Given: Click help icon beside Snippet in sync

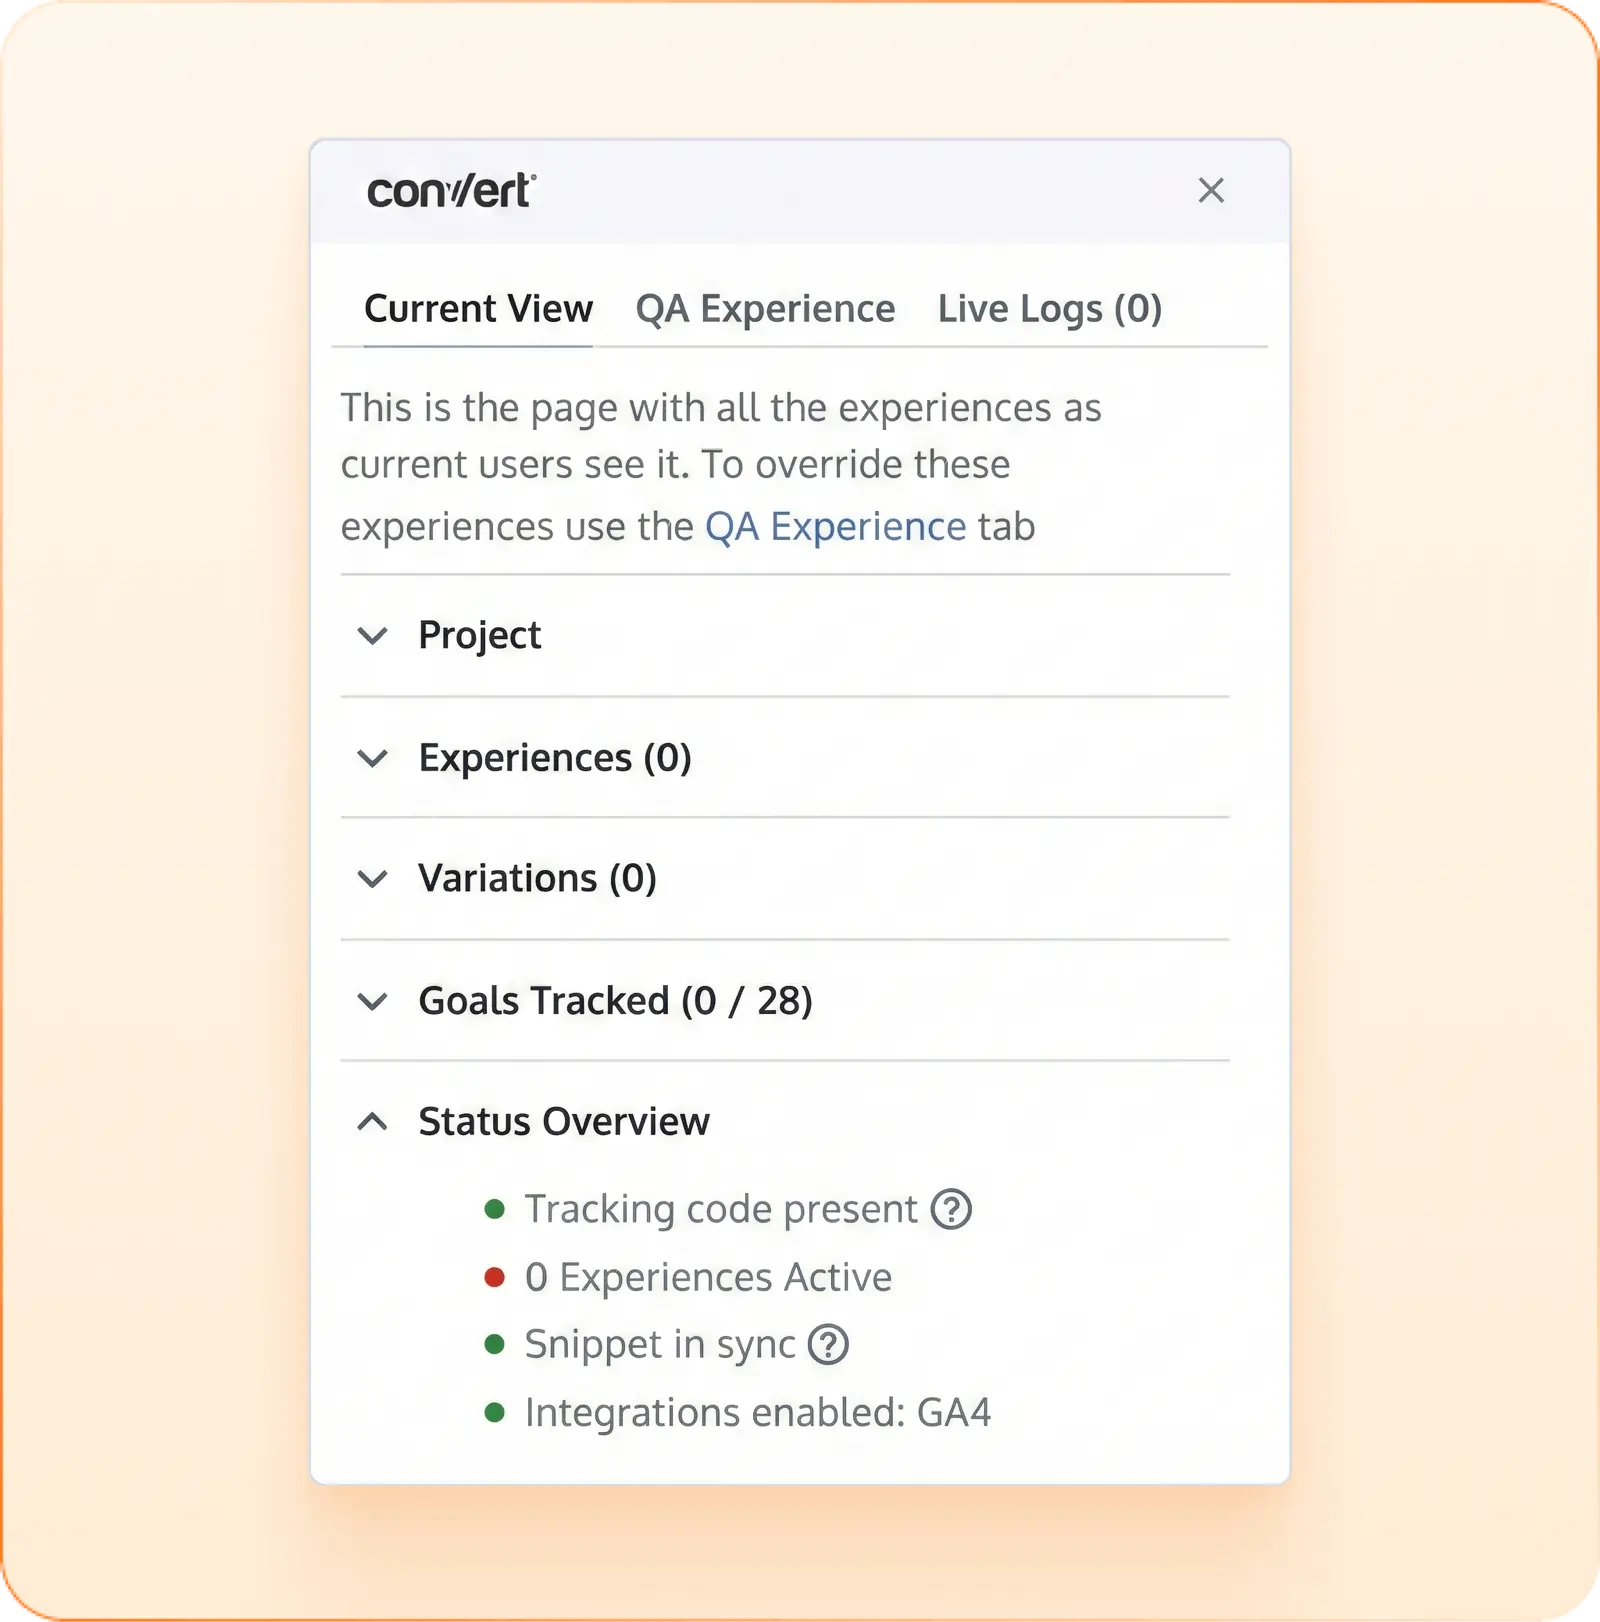Looking at the screenshot, I should coord(828,1345).
